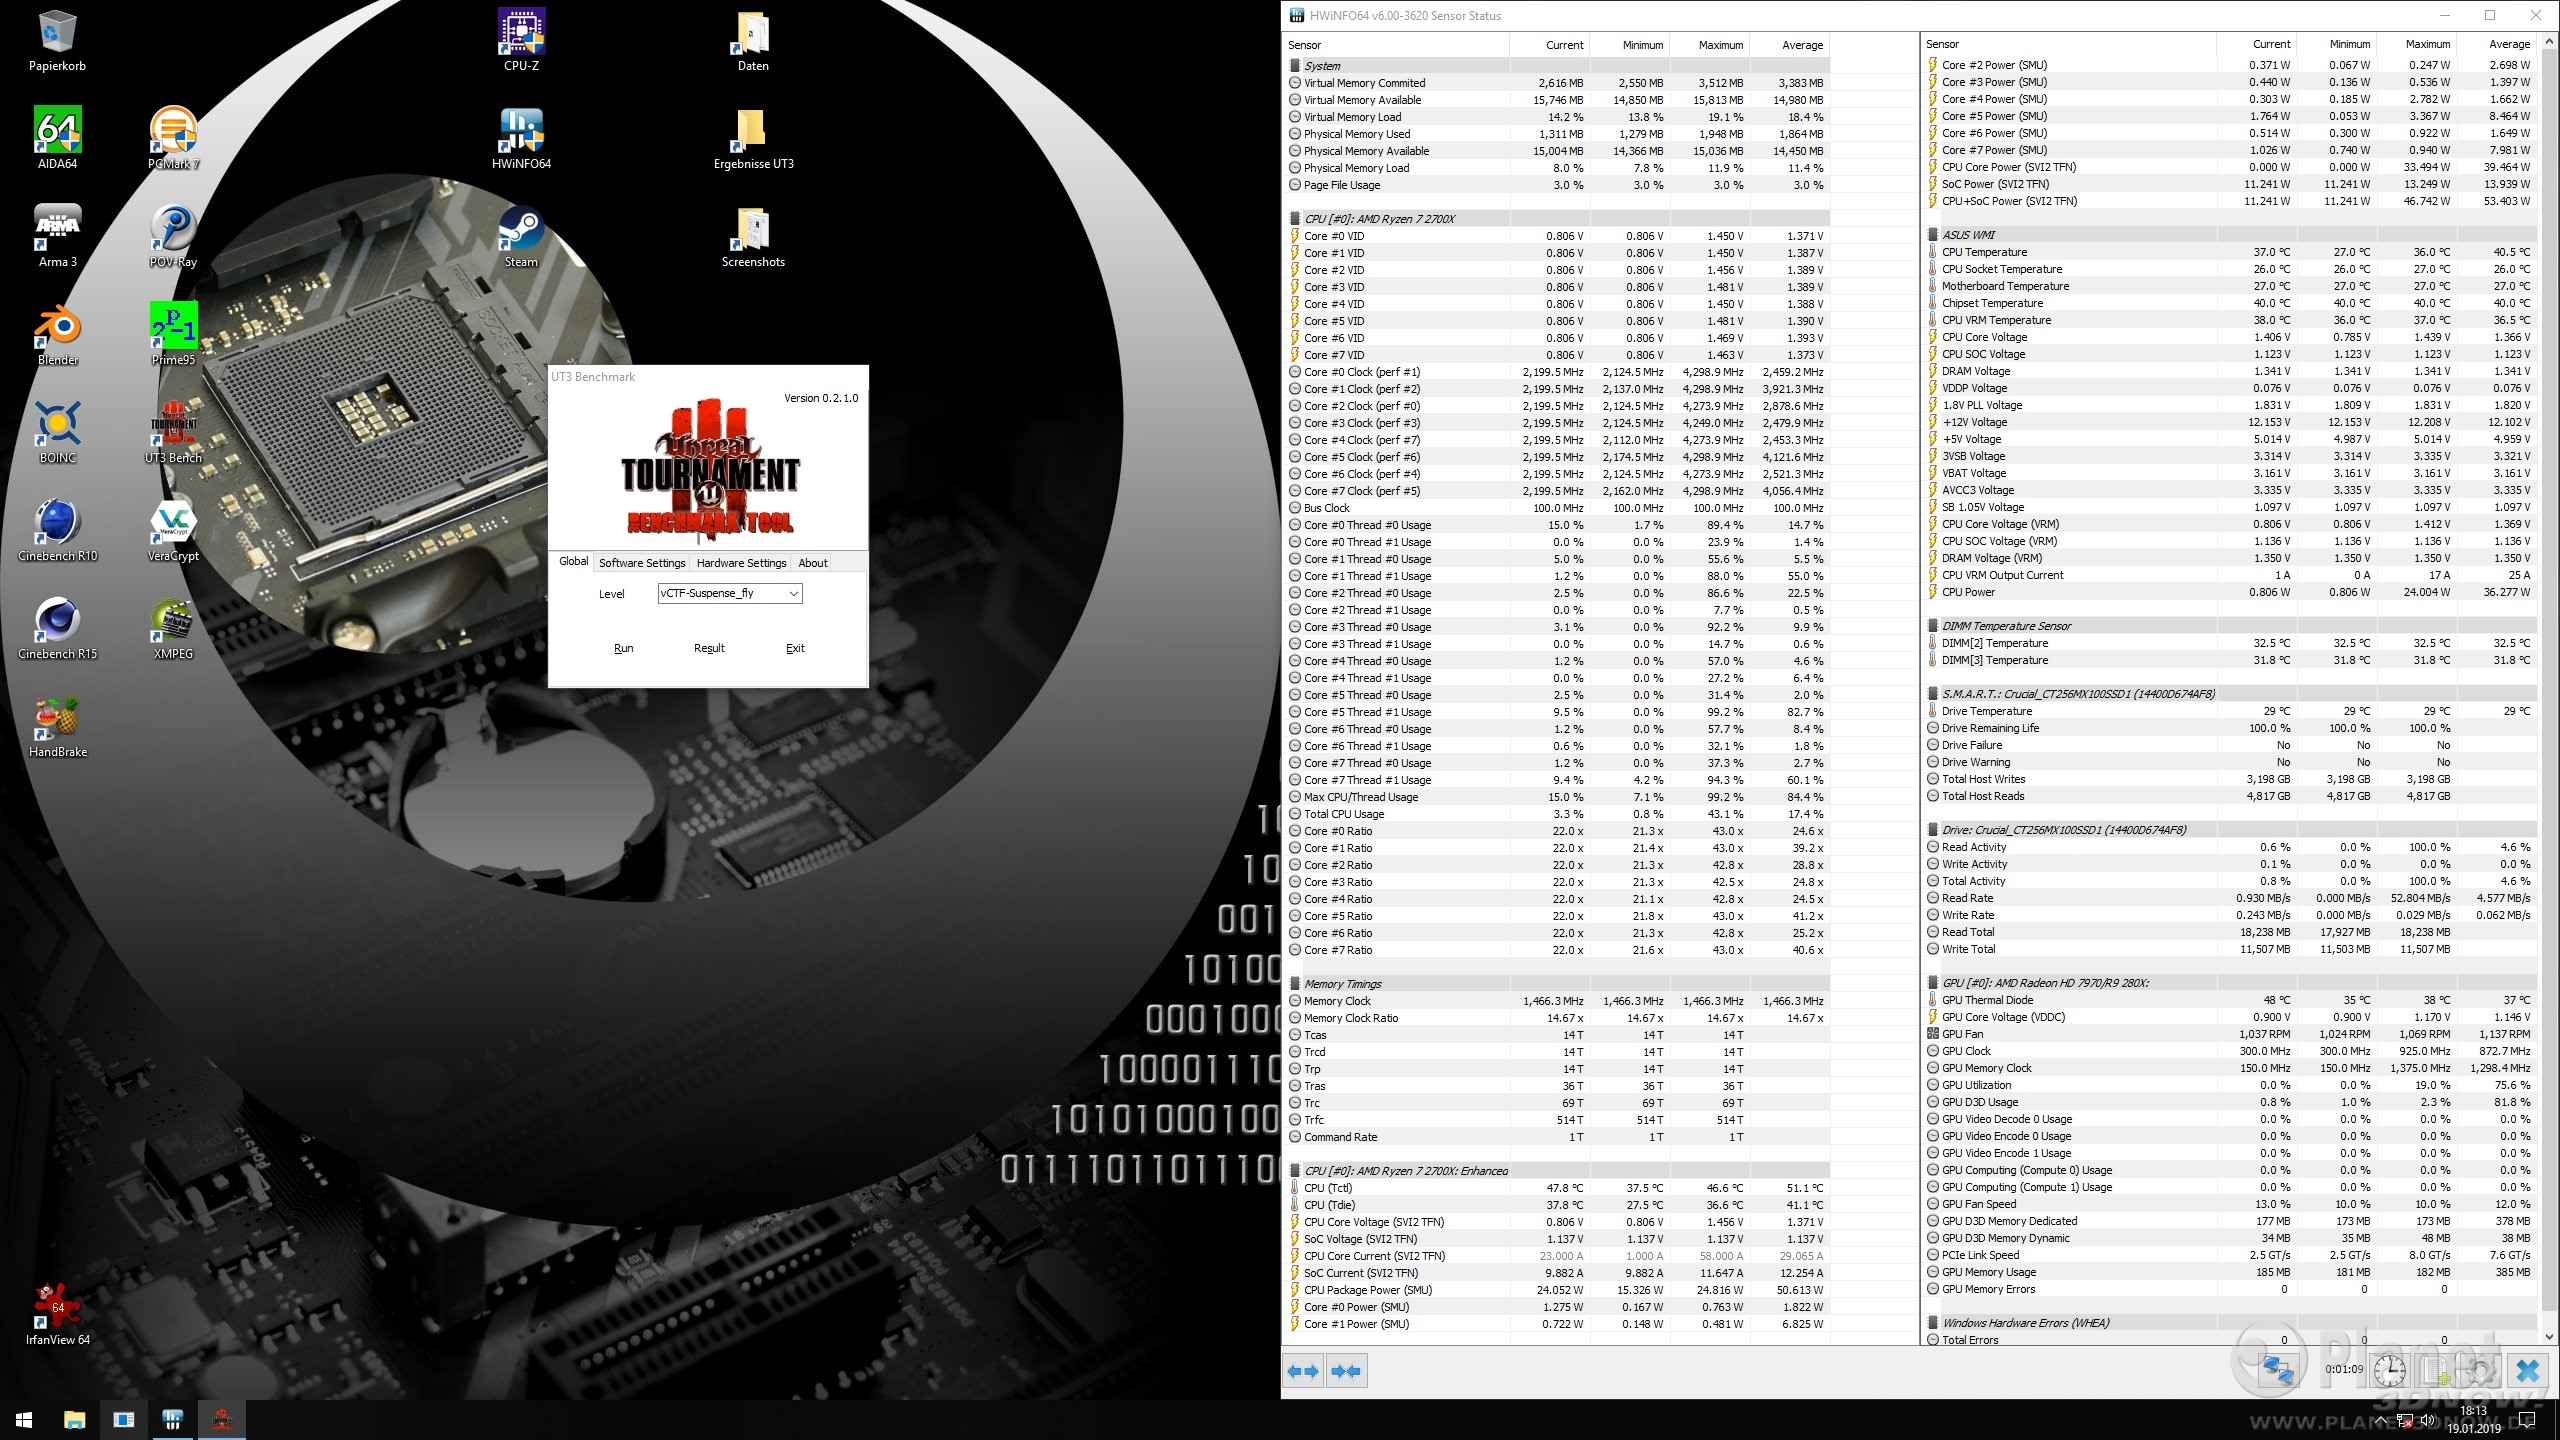This screenshot has width=2560, height=1440.
Task: Click the Result button in UT3 Benchmark
Action: pos(709,649)
